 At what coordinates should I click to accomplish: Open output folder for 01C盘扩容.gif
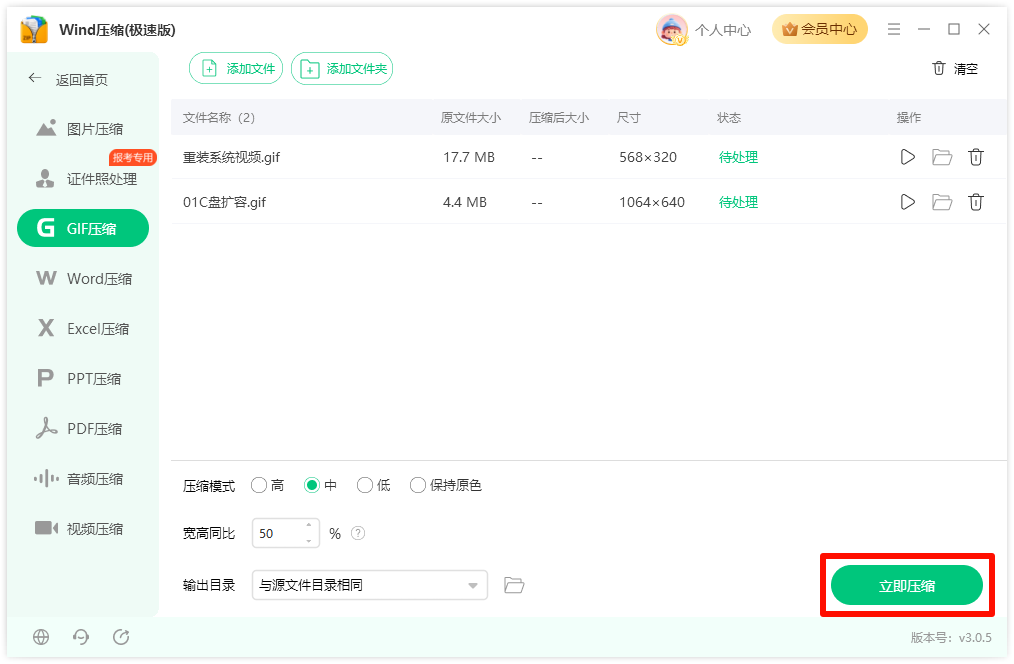coord(942,202)
